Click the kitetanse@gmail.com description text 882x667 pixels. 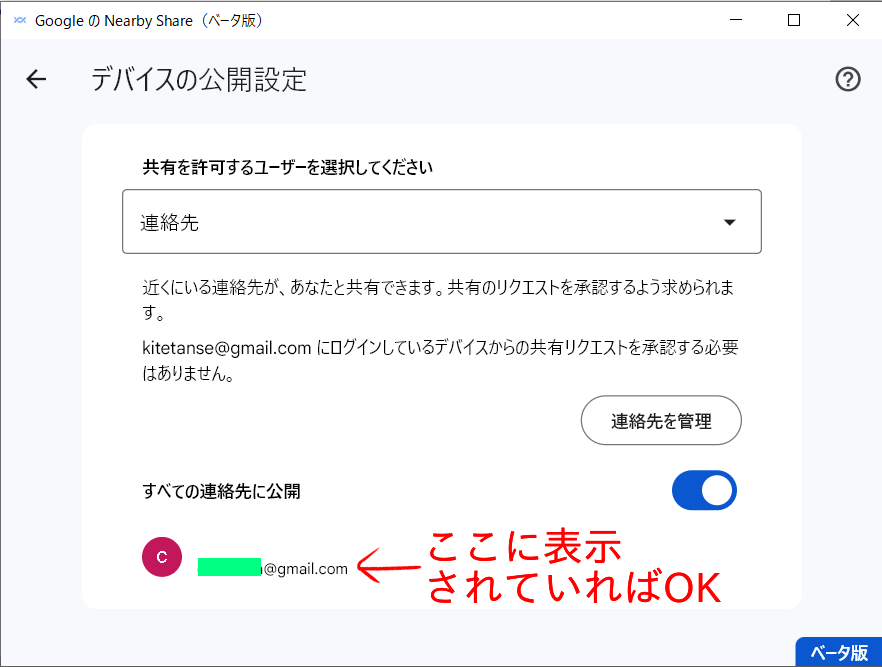pyautogui.click(x=440, y=360)
